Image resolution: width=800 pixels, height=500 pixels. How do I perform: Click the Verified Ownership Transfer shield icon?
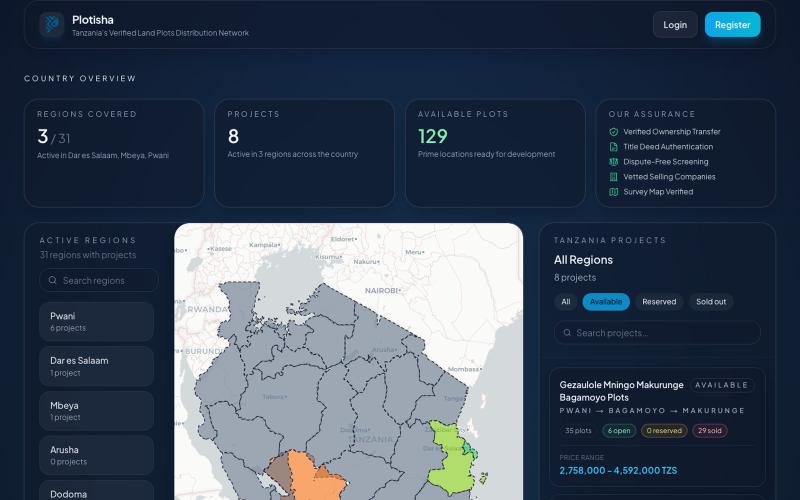coord(613,132)
